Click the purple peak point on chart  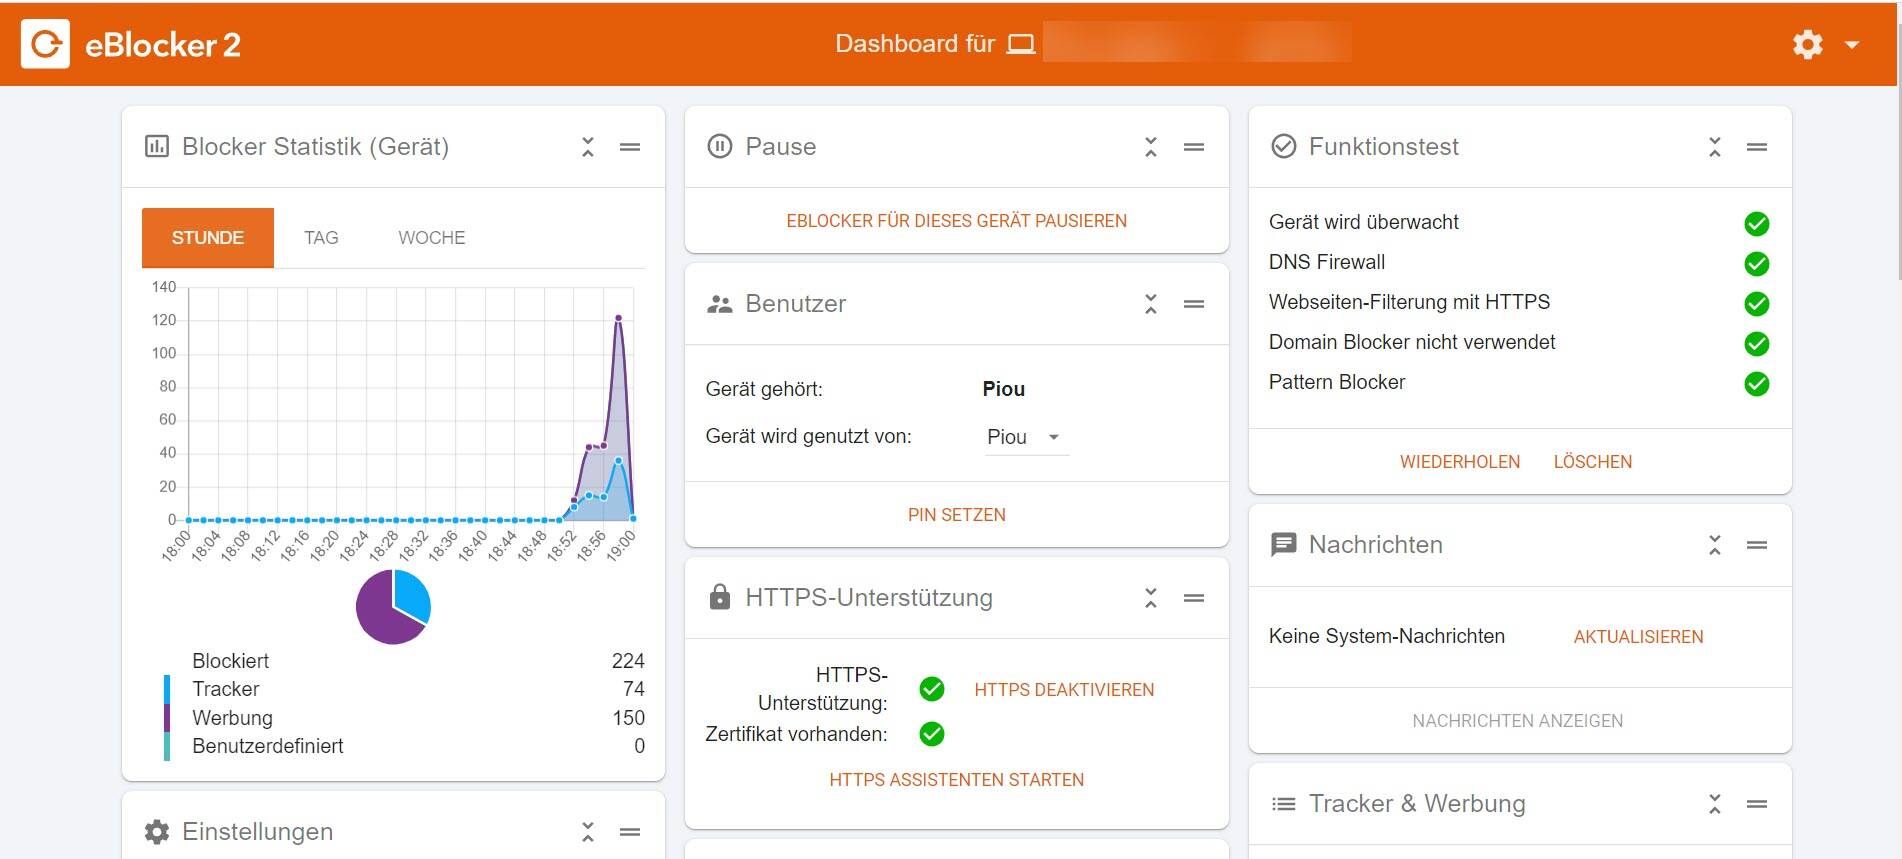click(x=618, y=318)
